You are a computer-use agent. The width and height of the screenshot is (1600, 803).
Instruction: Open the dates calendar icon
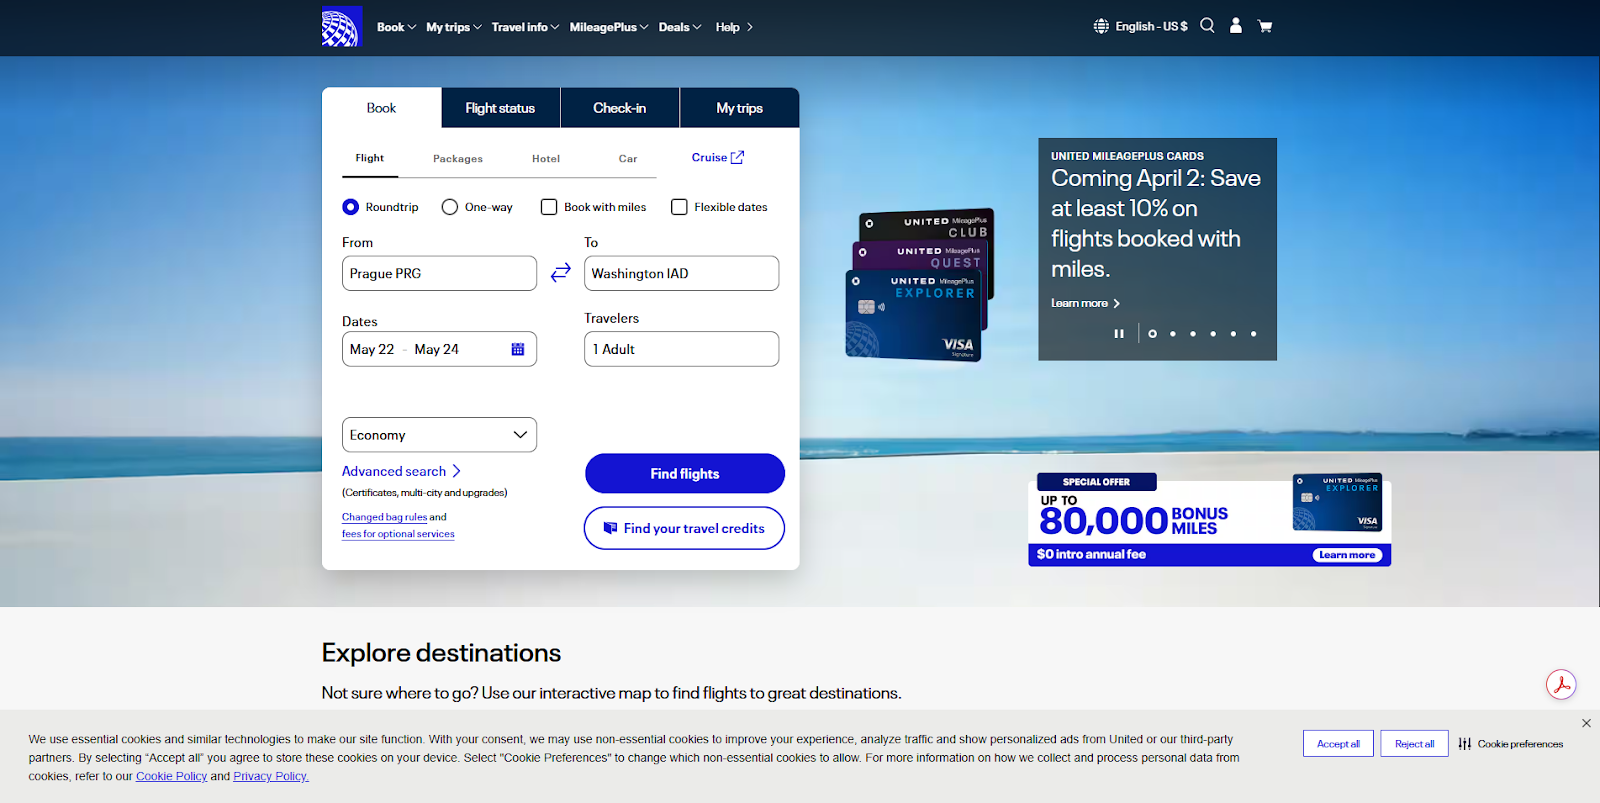[x=518, y=349]
